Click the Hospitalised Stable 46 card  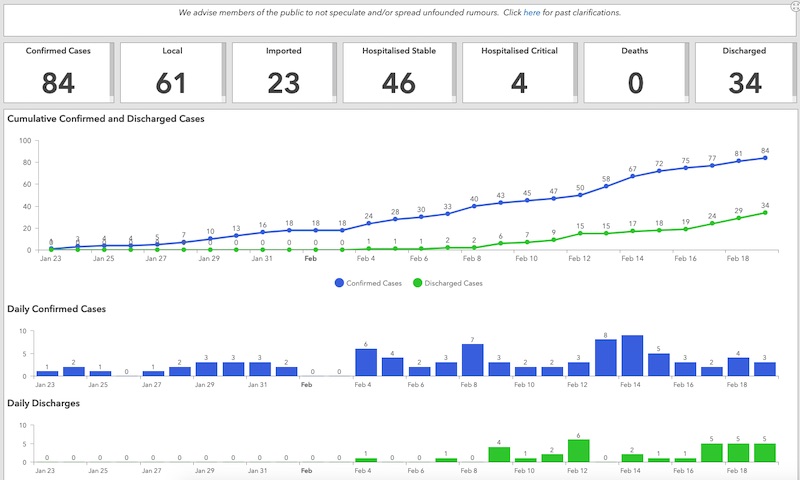(399, 72)
